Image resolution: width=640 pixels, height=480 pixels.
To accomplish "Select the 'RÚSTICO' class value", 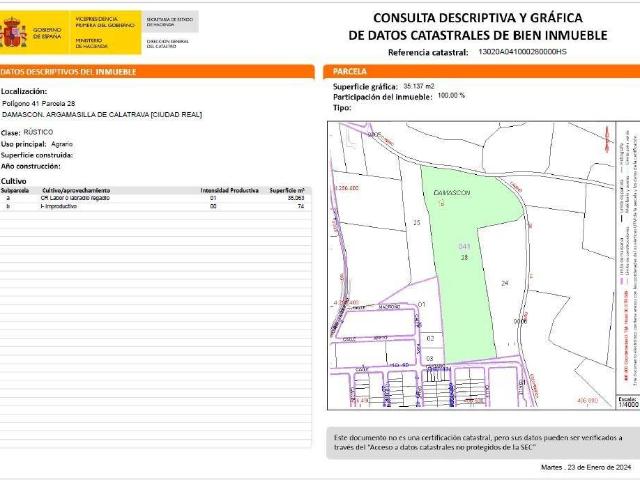I will 38,132.
